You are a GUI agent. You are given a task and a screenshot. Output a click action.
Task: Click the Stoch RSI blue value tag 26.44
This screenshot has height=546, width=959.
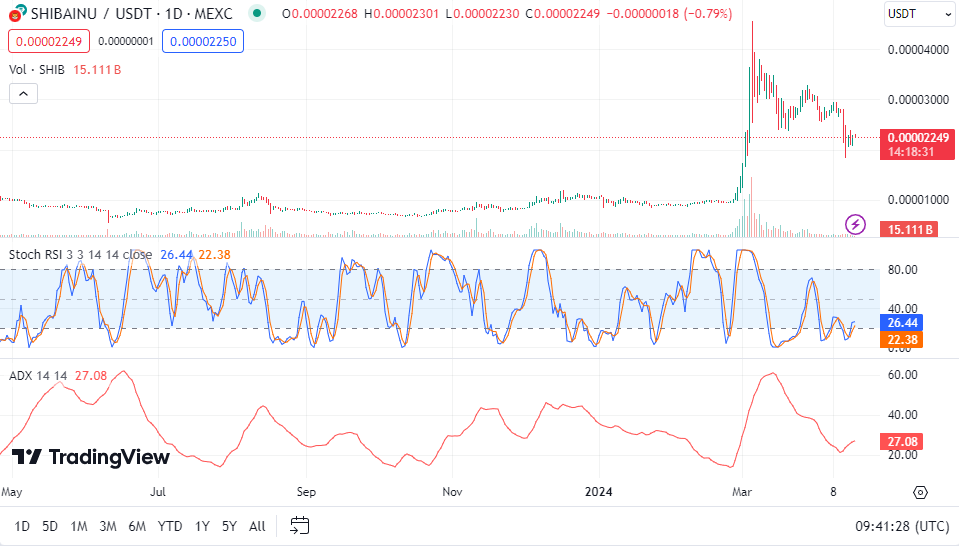point(902,322)
